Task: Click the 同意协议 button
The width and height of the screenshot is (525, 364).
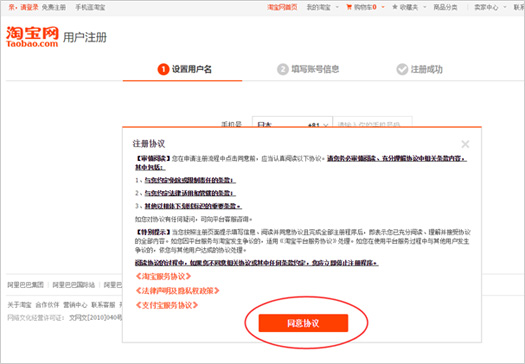Action: coord(303,323)
